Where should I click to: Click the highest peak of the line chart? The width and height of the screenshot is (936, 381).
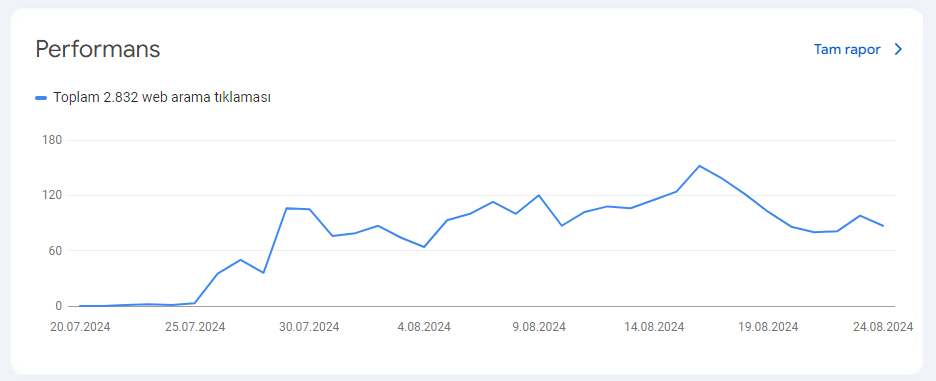[699, 165]
